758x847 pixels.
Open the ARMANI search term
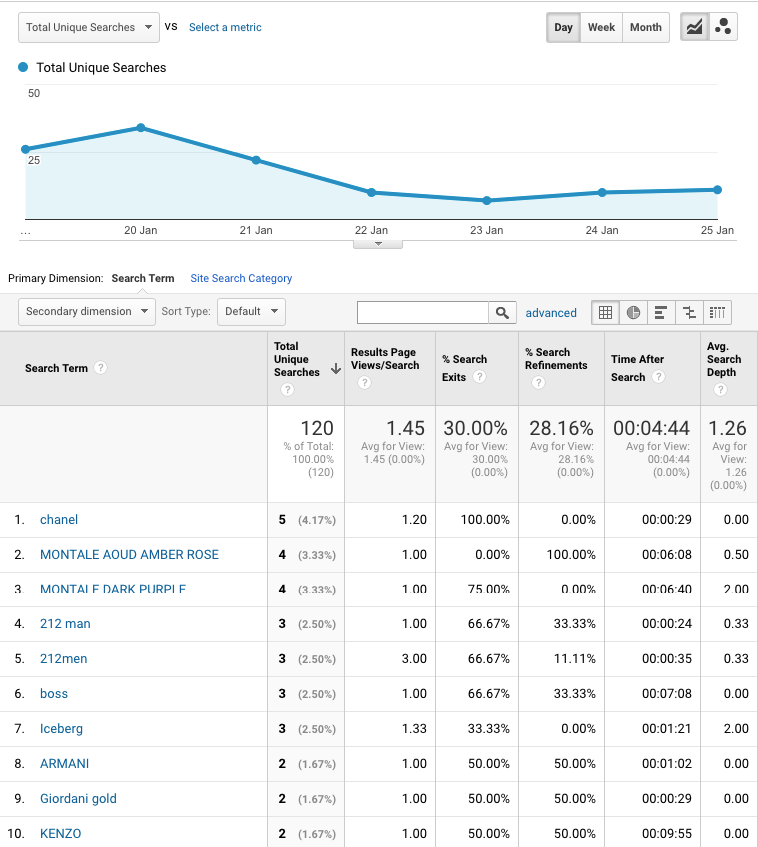(64, 764)
